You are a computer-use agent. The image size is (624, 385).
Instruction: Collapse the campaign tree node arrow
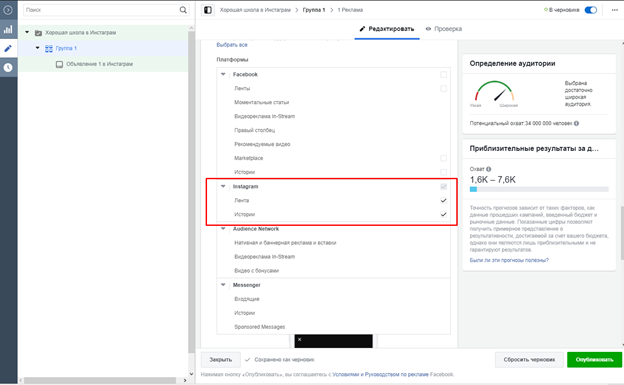pos(27,32)
